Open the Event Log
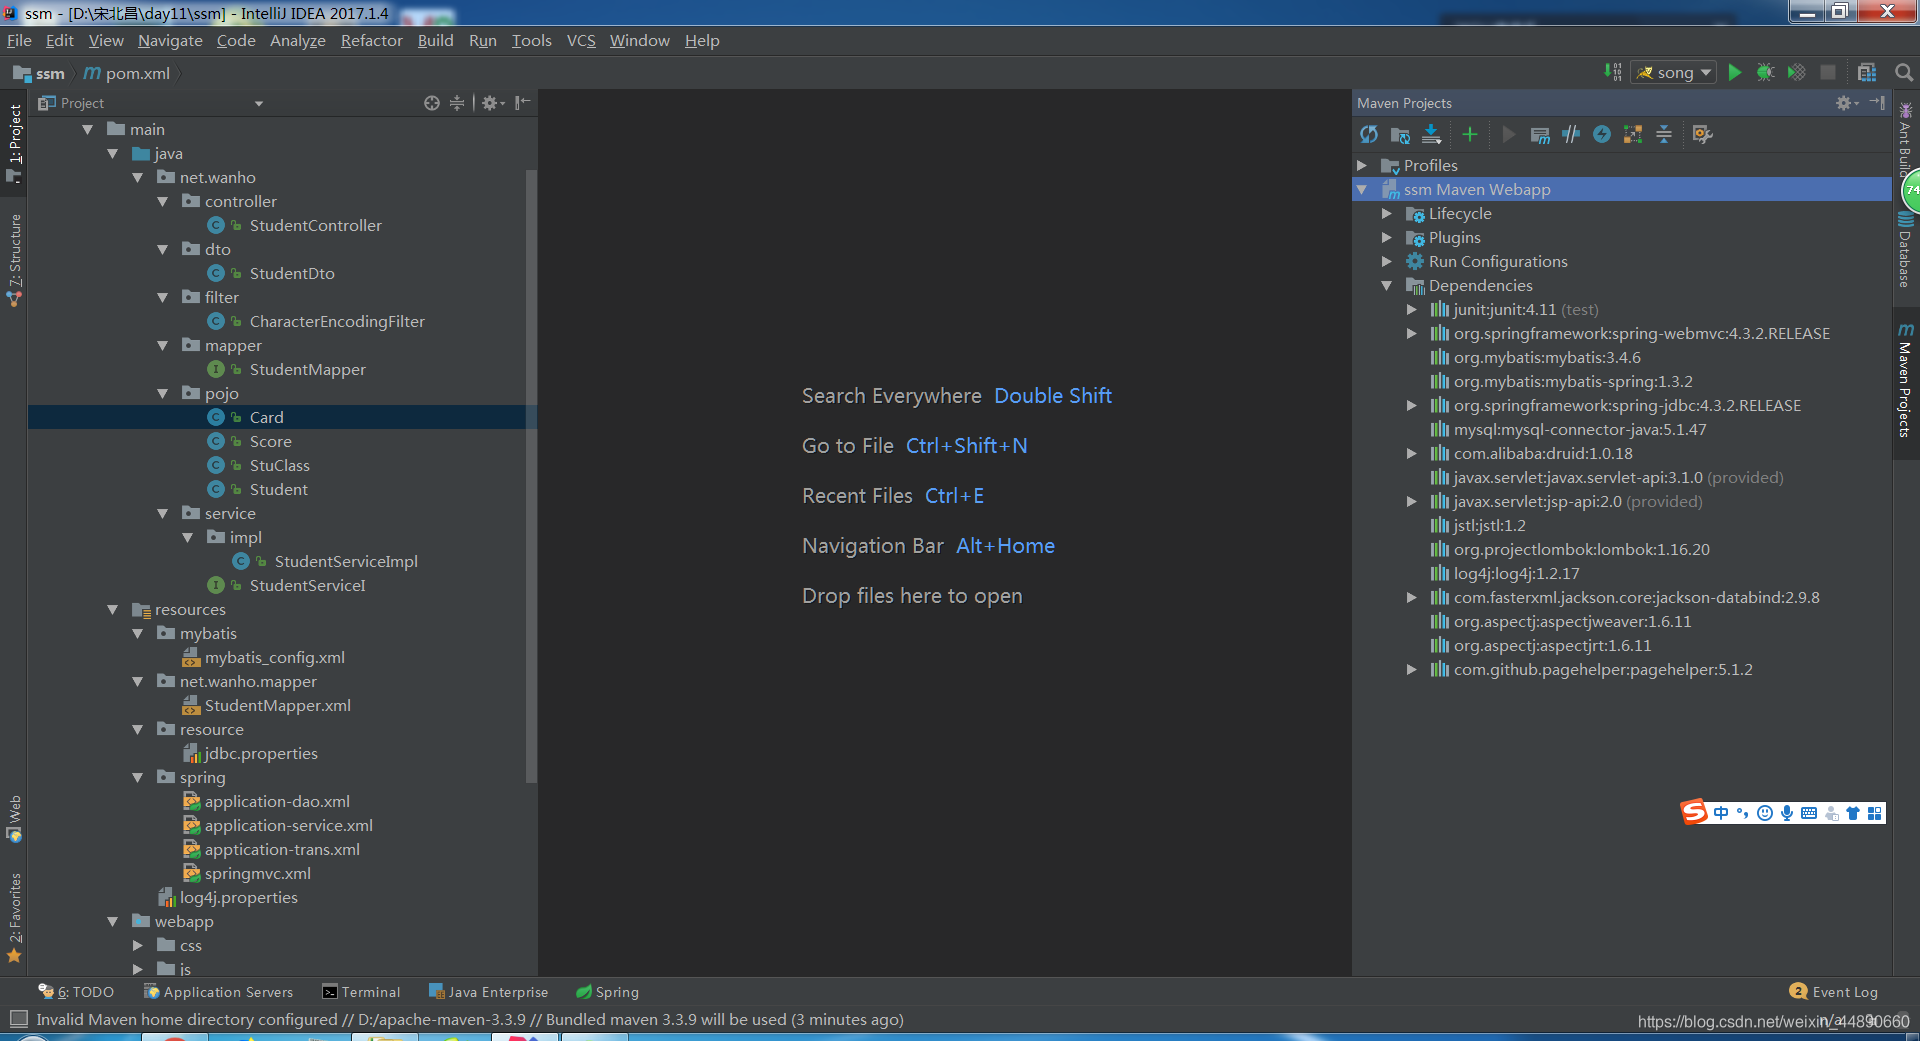1920x1041 pixels. pos(1834,992)
